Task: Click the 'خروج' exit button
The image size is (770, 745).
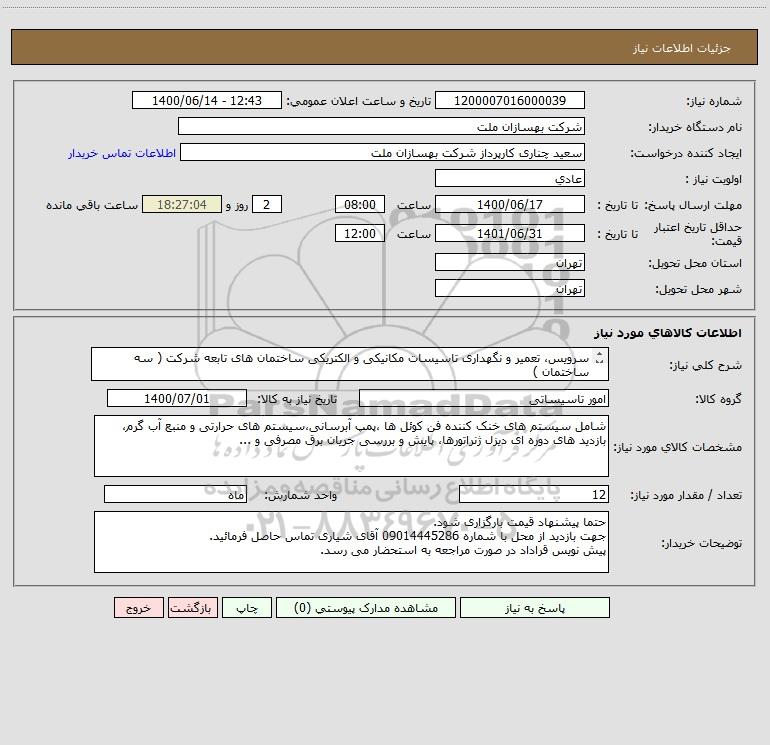Action: click(x=138, y=607)
